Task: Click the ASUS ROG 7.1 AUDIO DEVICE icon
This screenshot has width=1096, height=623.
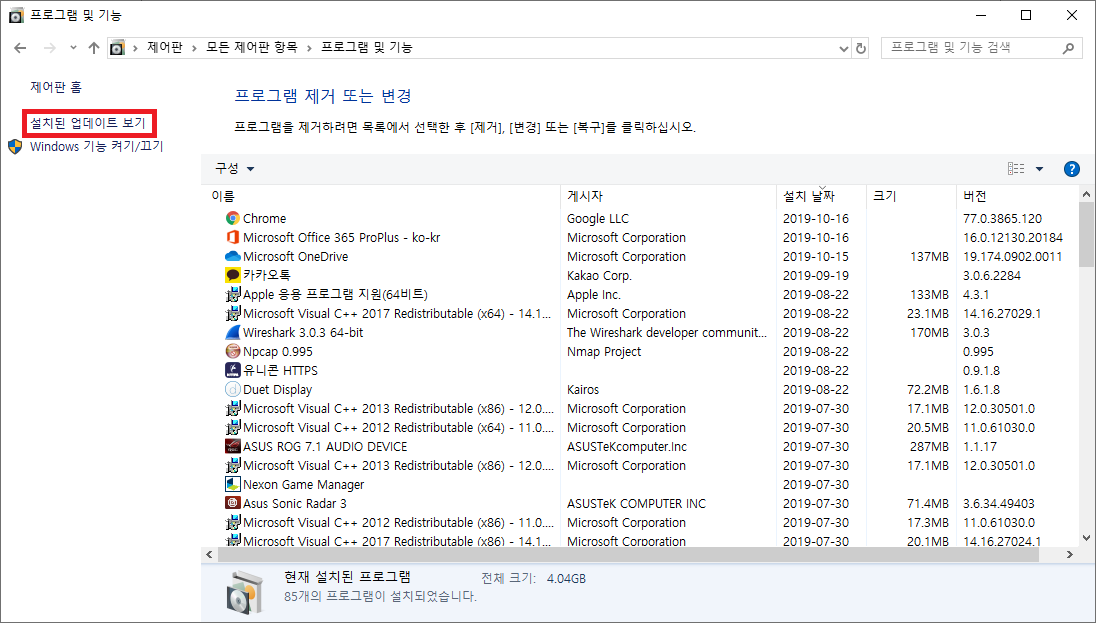Action: point(233,446)
